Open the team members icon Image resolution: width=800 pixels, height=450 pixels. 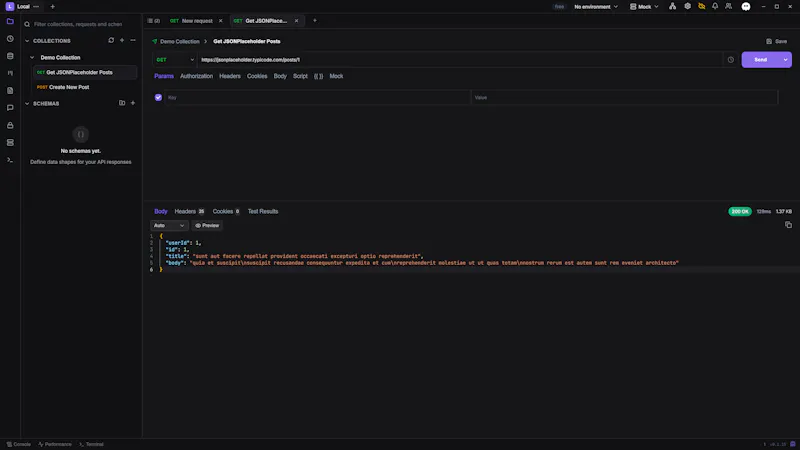tap(729, 7)
